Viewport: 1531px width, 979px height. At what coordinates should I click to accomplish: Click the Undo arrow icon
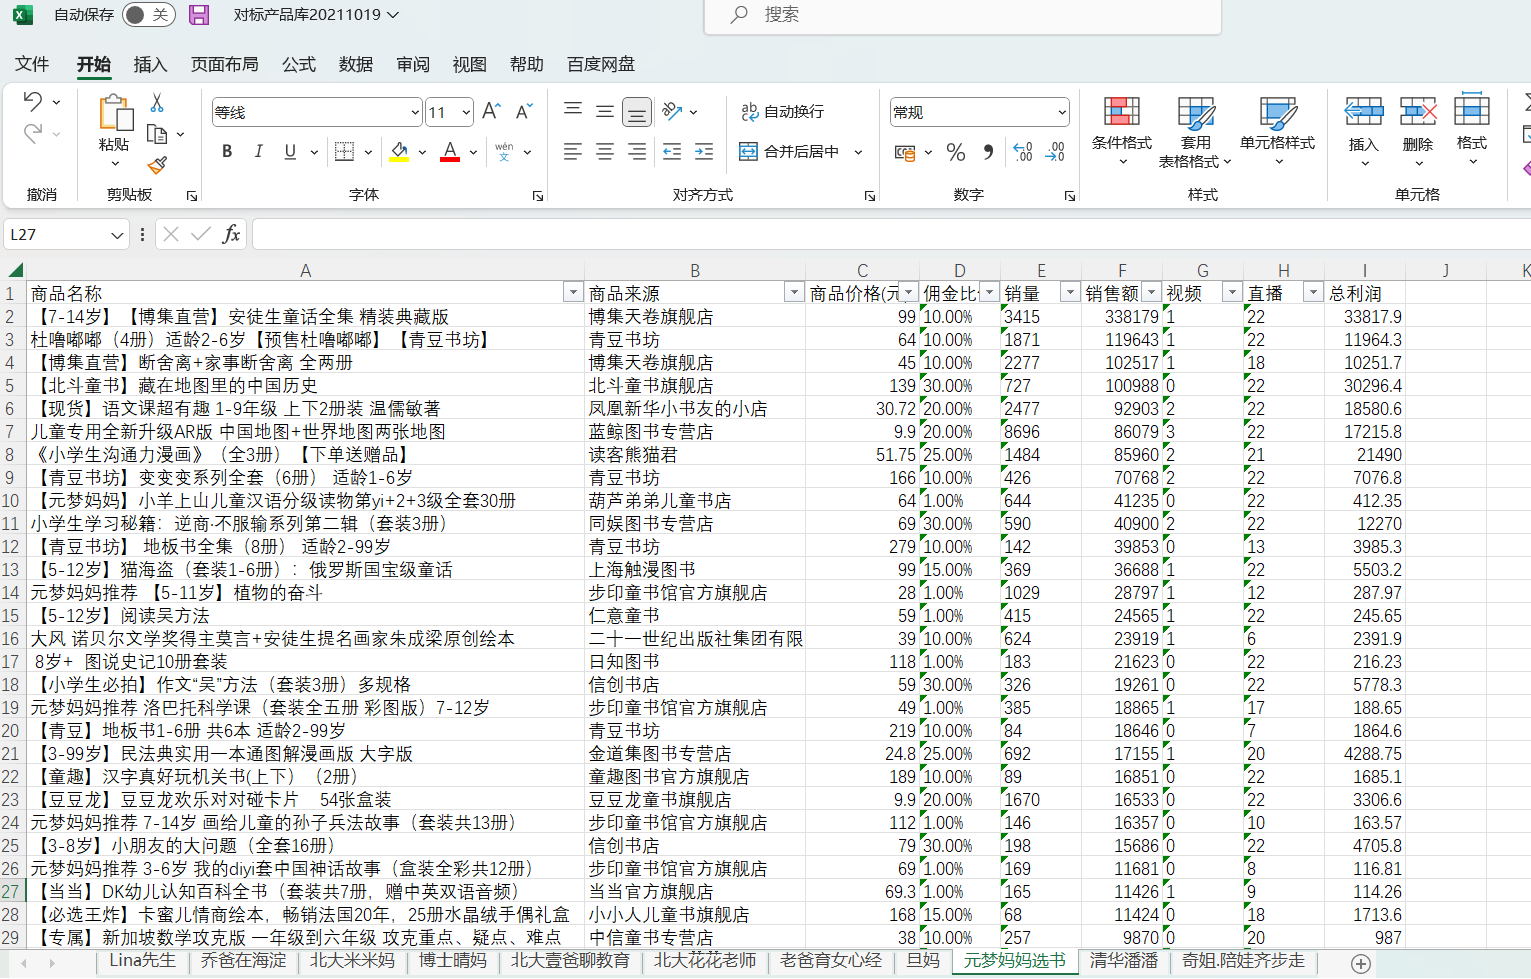point(33,102)
